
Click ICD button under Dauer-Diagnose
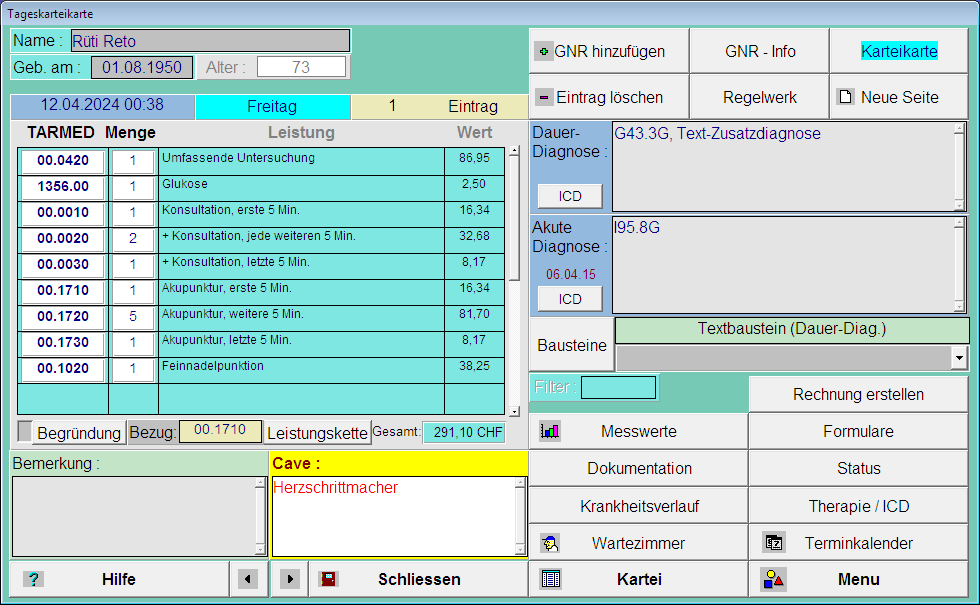tap(570, 196)
